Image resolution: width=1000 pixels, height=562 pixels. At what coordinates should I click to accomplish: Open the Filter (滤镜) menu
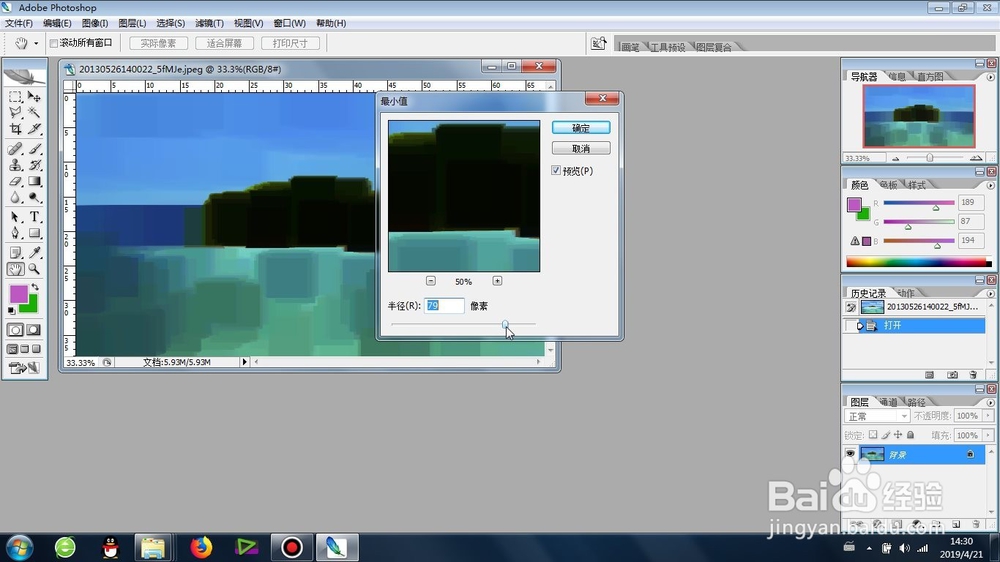coord(209,23)
